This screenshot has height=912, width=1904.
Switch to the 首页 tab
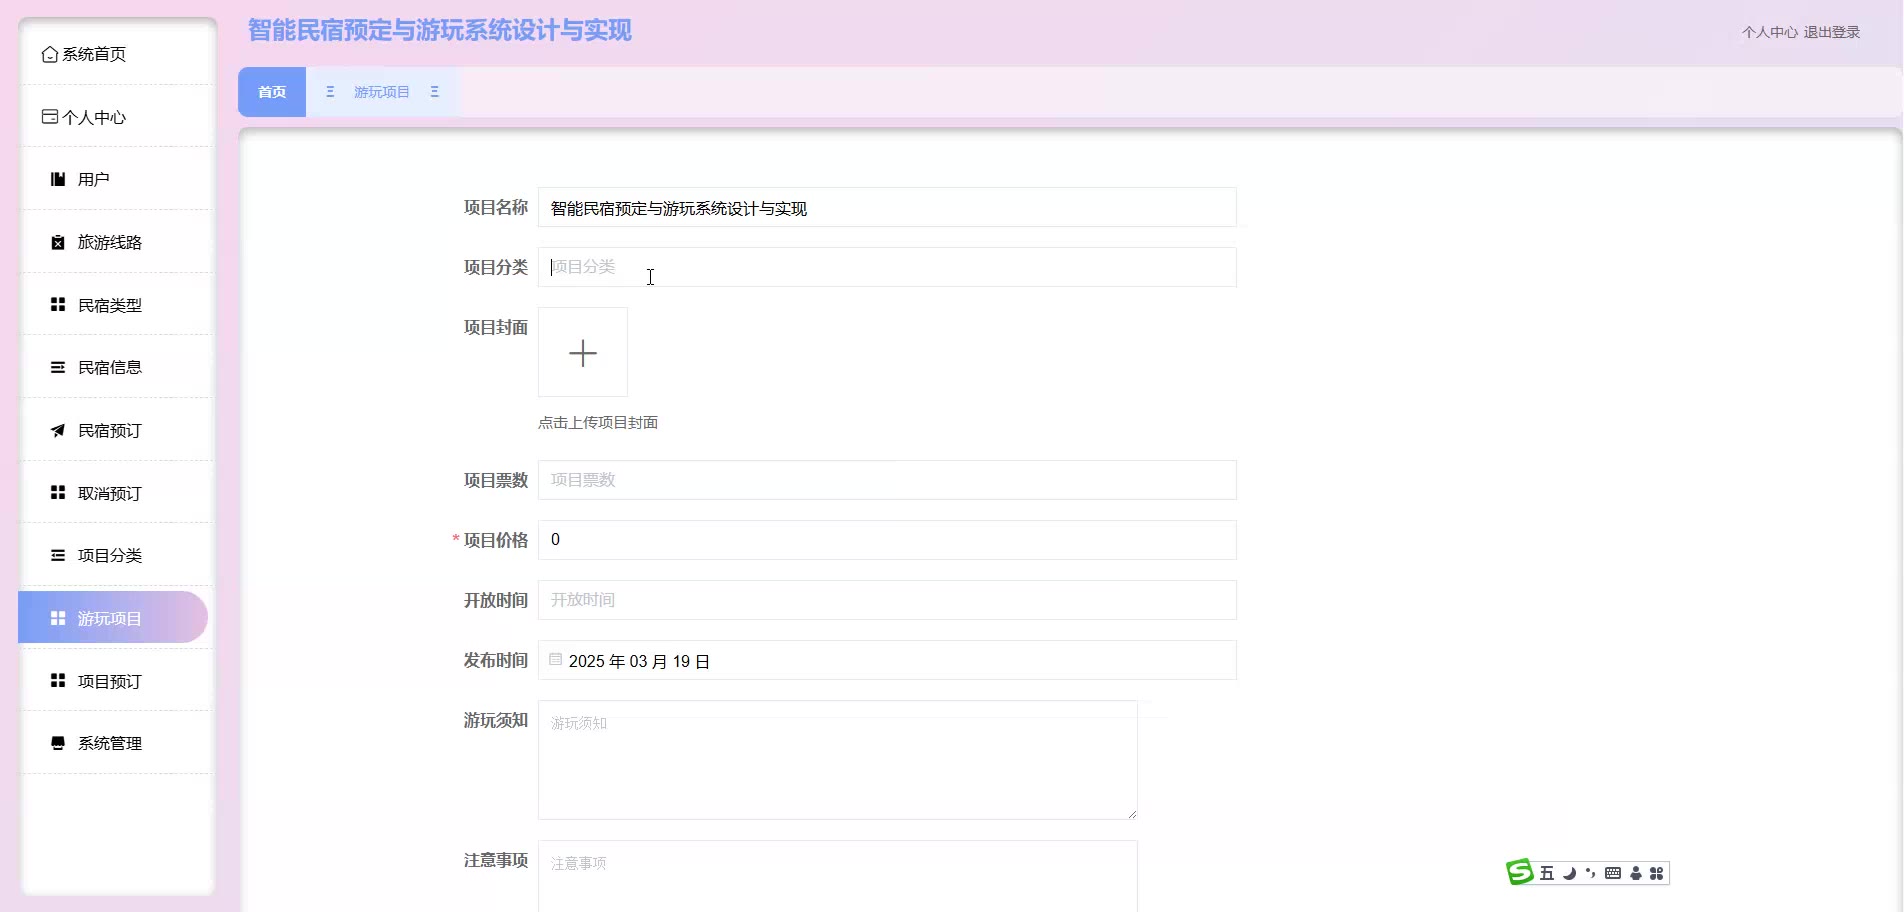point(272,92)
